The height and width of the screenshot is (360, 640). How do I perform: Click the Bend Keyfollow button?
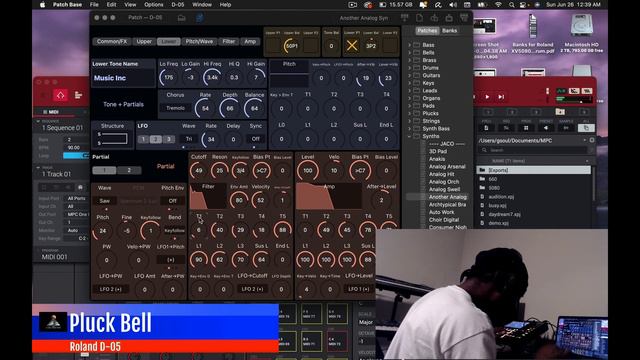[174, 231]
